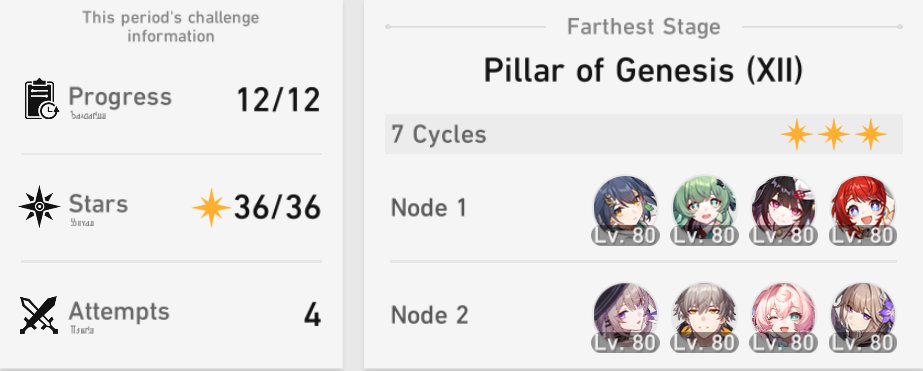The image size is (923, 371).
Task: Click the orange star beside 36/36
Action: pos(211,207)
